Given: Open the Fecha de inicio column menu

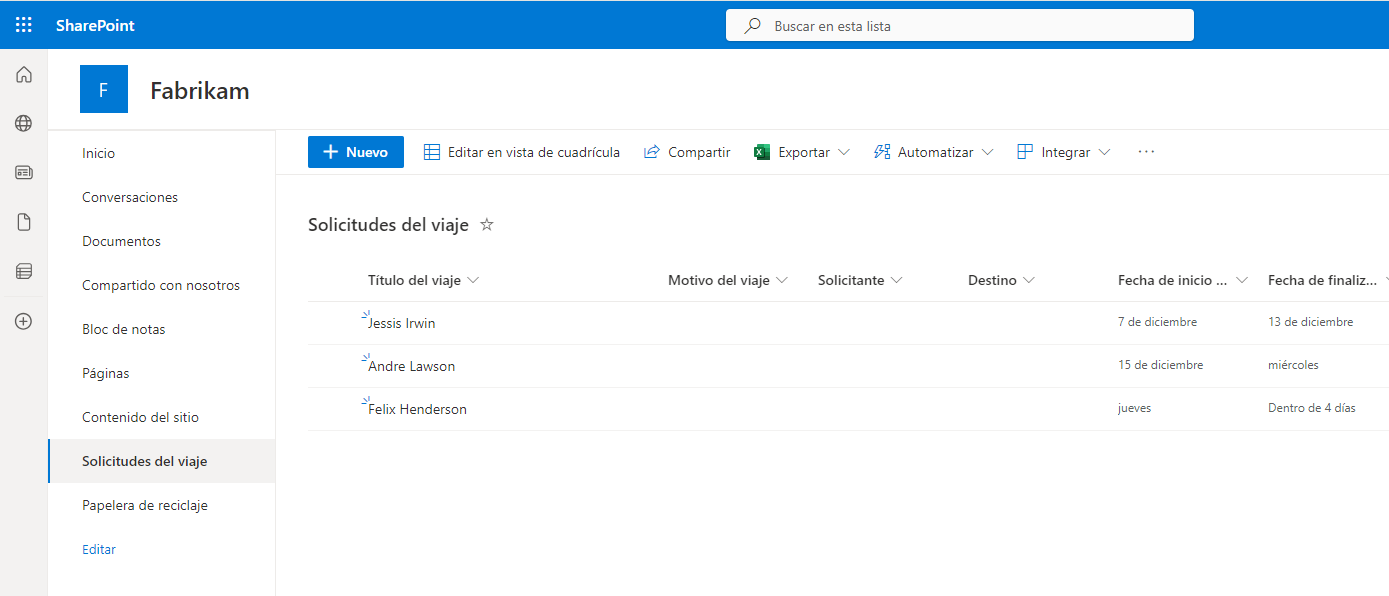Looking at the screenshot, I should [x=1241, y=280].
